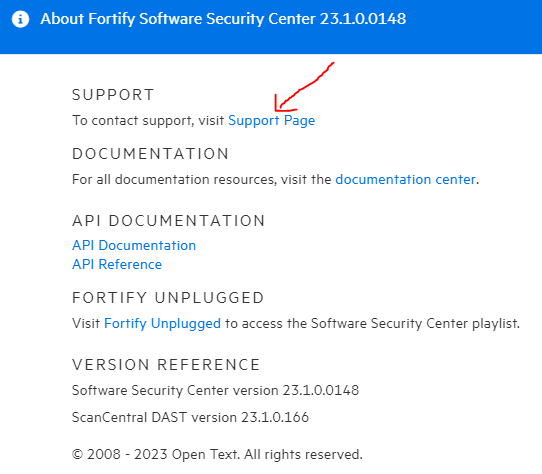This screenshot has width=542, height=474.
Task: Click the Software Security Center version 23.1.0.0148 line
Action: (x=215, y=391)
